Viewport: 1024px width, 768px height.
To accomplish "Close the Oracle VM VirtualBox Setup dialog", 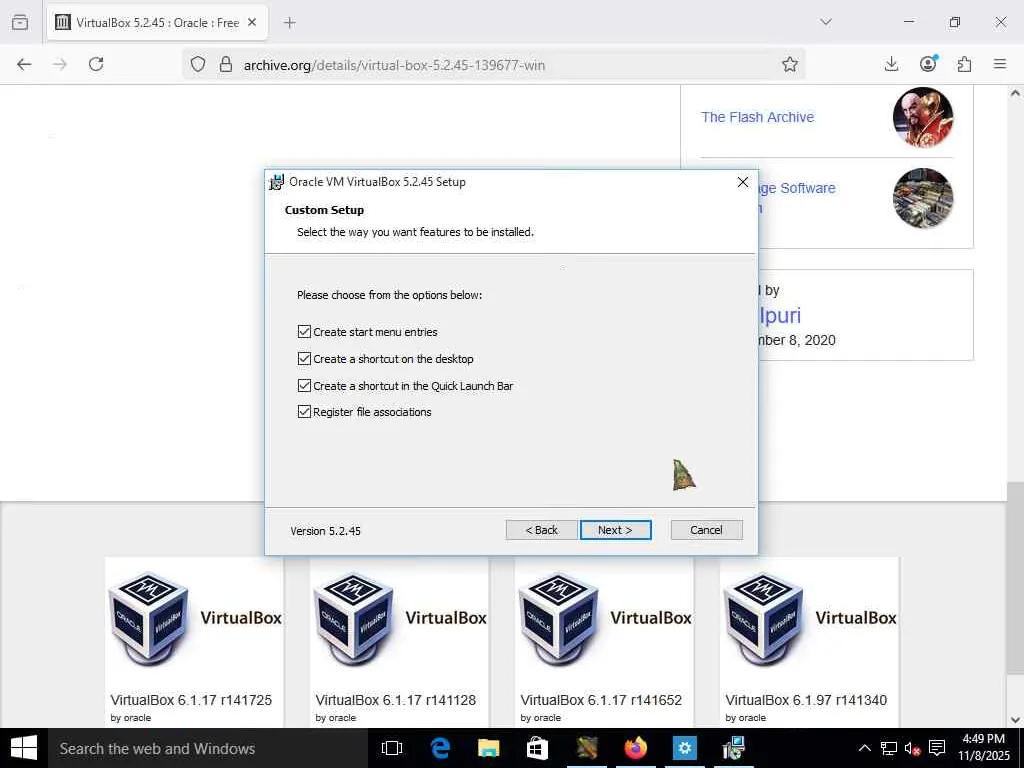I will pos(743,182).
